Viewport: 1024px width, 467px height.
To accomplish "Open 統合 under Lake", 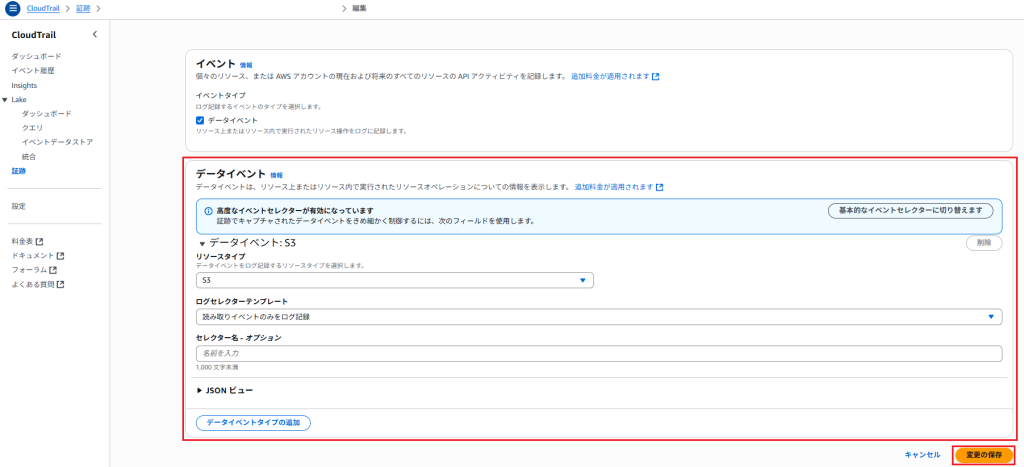I will pyautogui.click(x=29, y=157).
